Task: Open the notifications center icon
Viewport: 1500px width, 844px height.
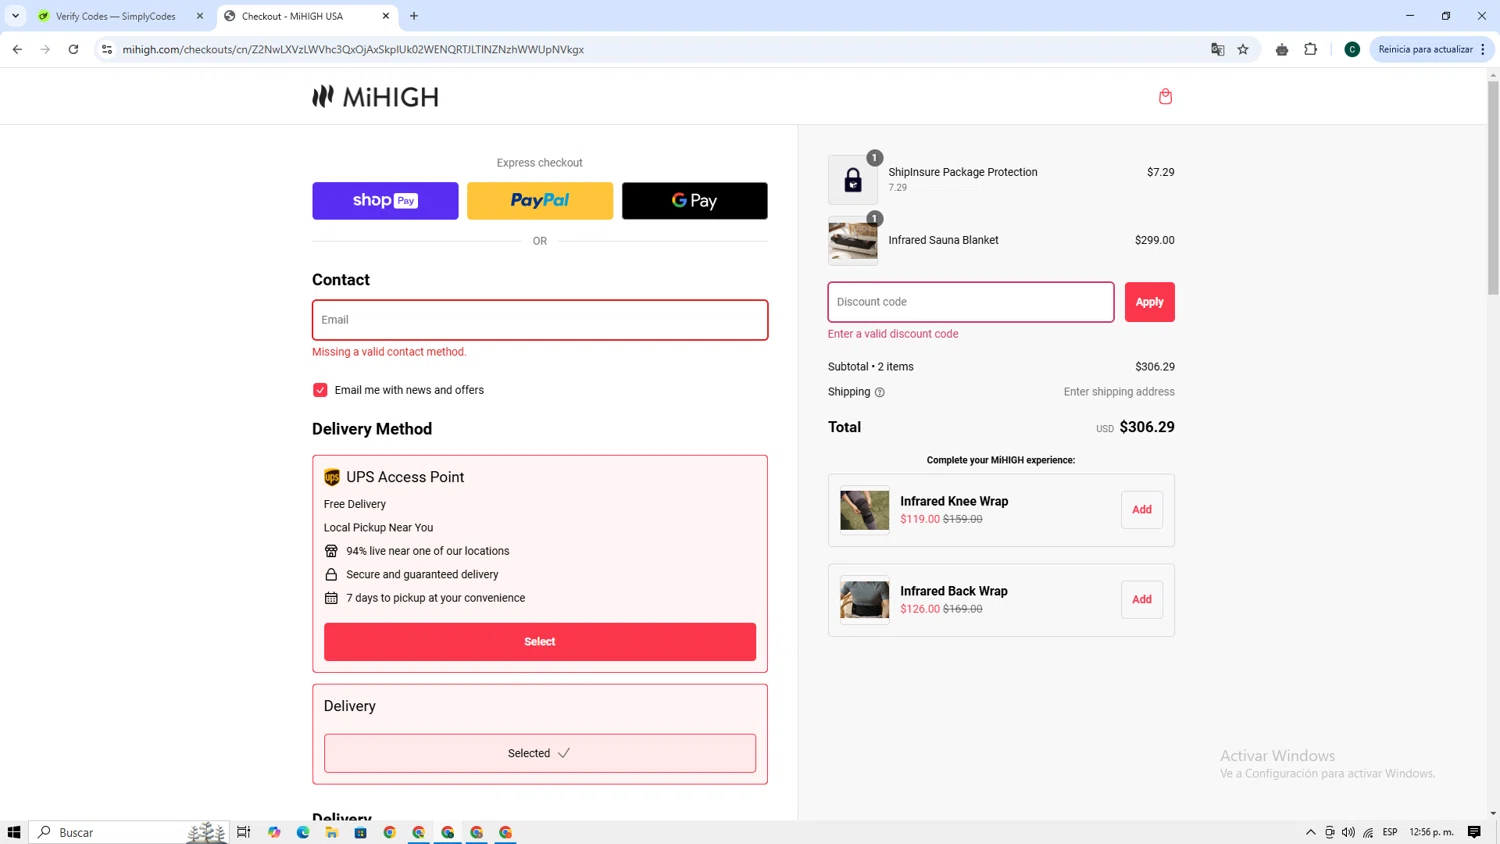Action: pos(1474,832)
